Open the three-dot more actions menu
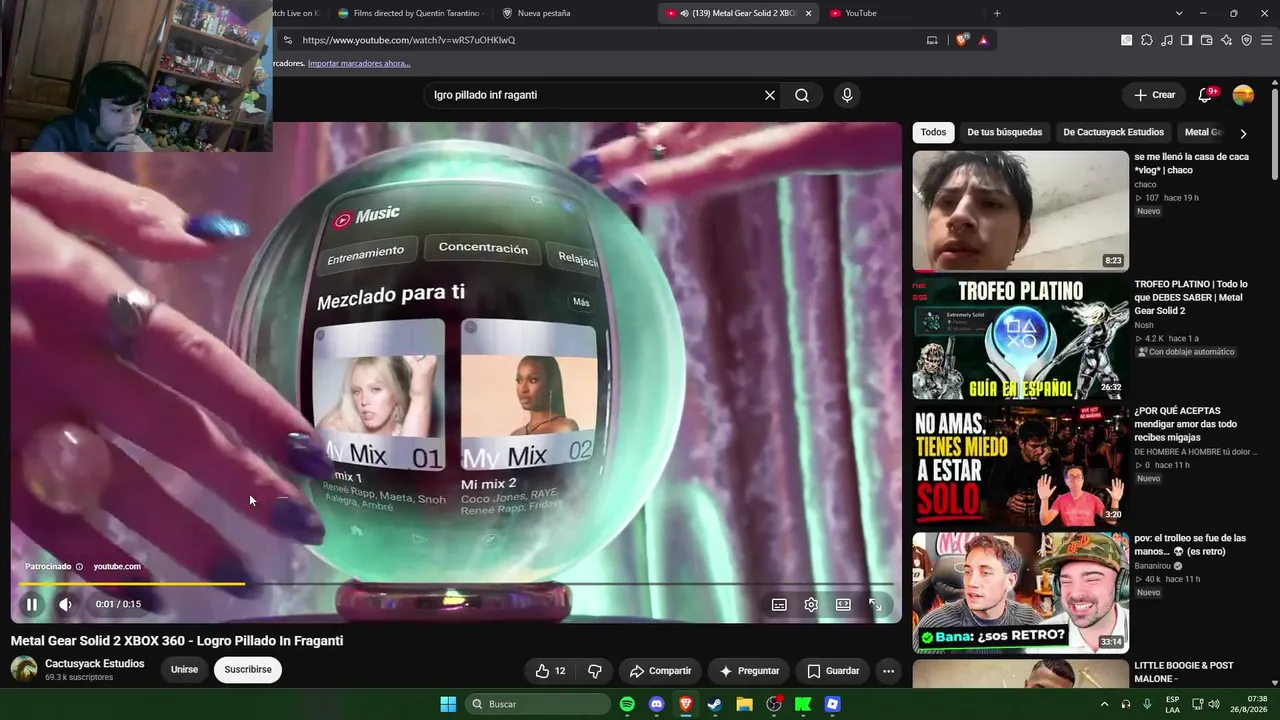Viewport: 1280px width, 720px height. tap(888, 671)
